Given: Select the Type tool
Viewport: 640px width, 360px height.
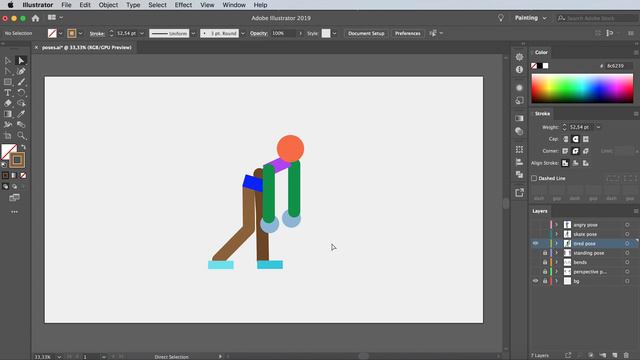Looking at the screenshot, I should point(7,93).
